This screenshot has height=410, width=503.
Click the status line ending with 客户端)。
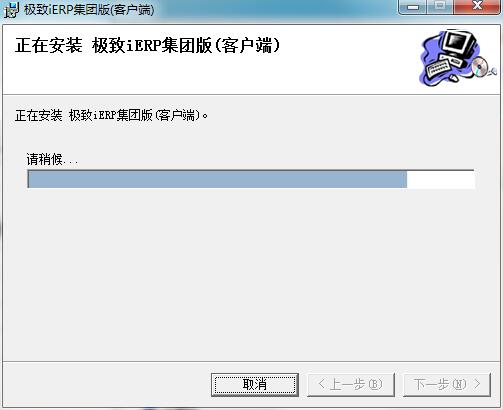(x=111, y=115)
